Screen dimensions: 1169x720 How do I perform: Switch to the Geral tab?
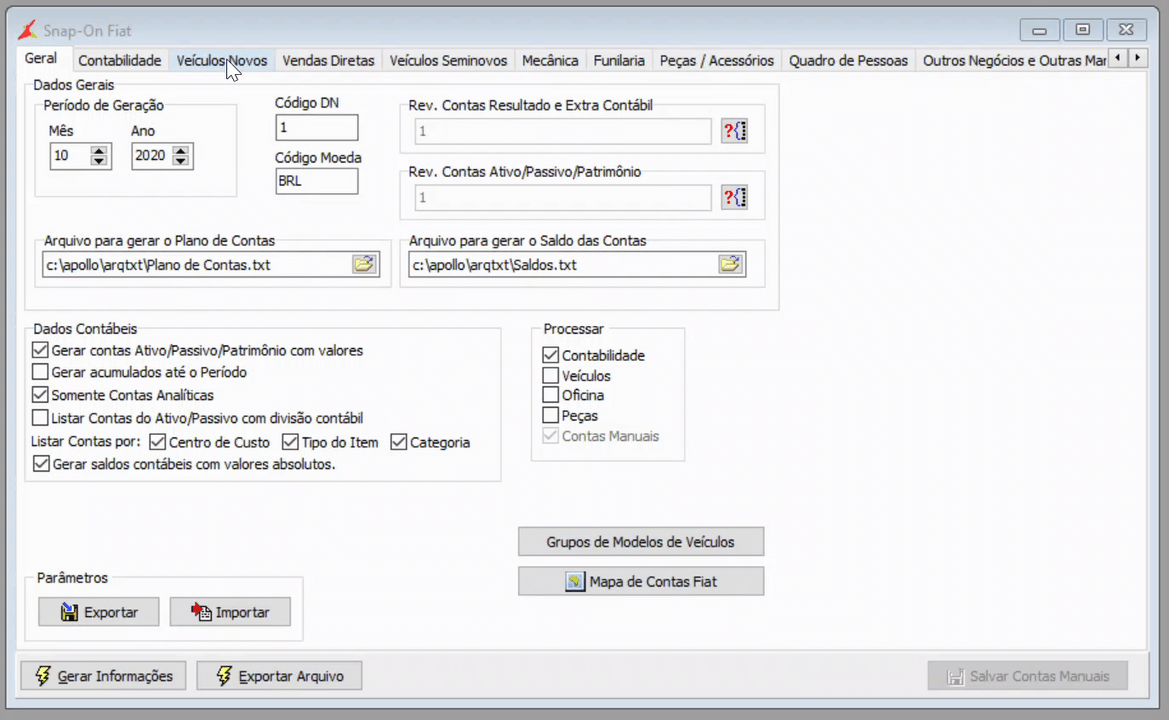coord(41,58)
